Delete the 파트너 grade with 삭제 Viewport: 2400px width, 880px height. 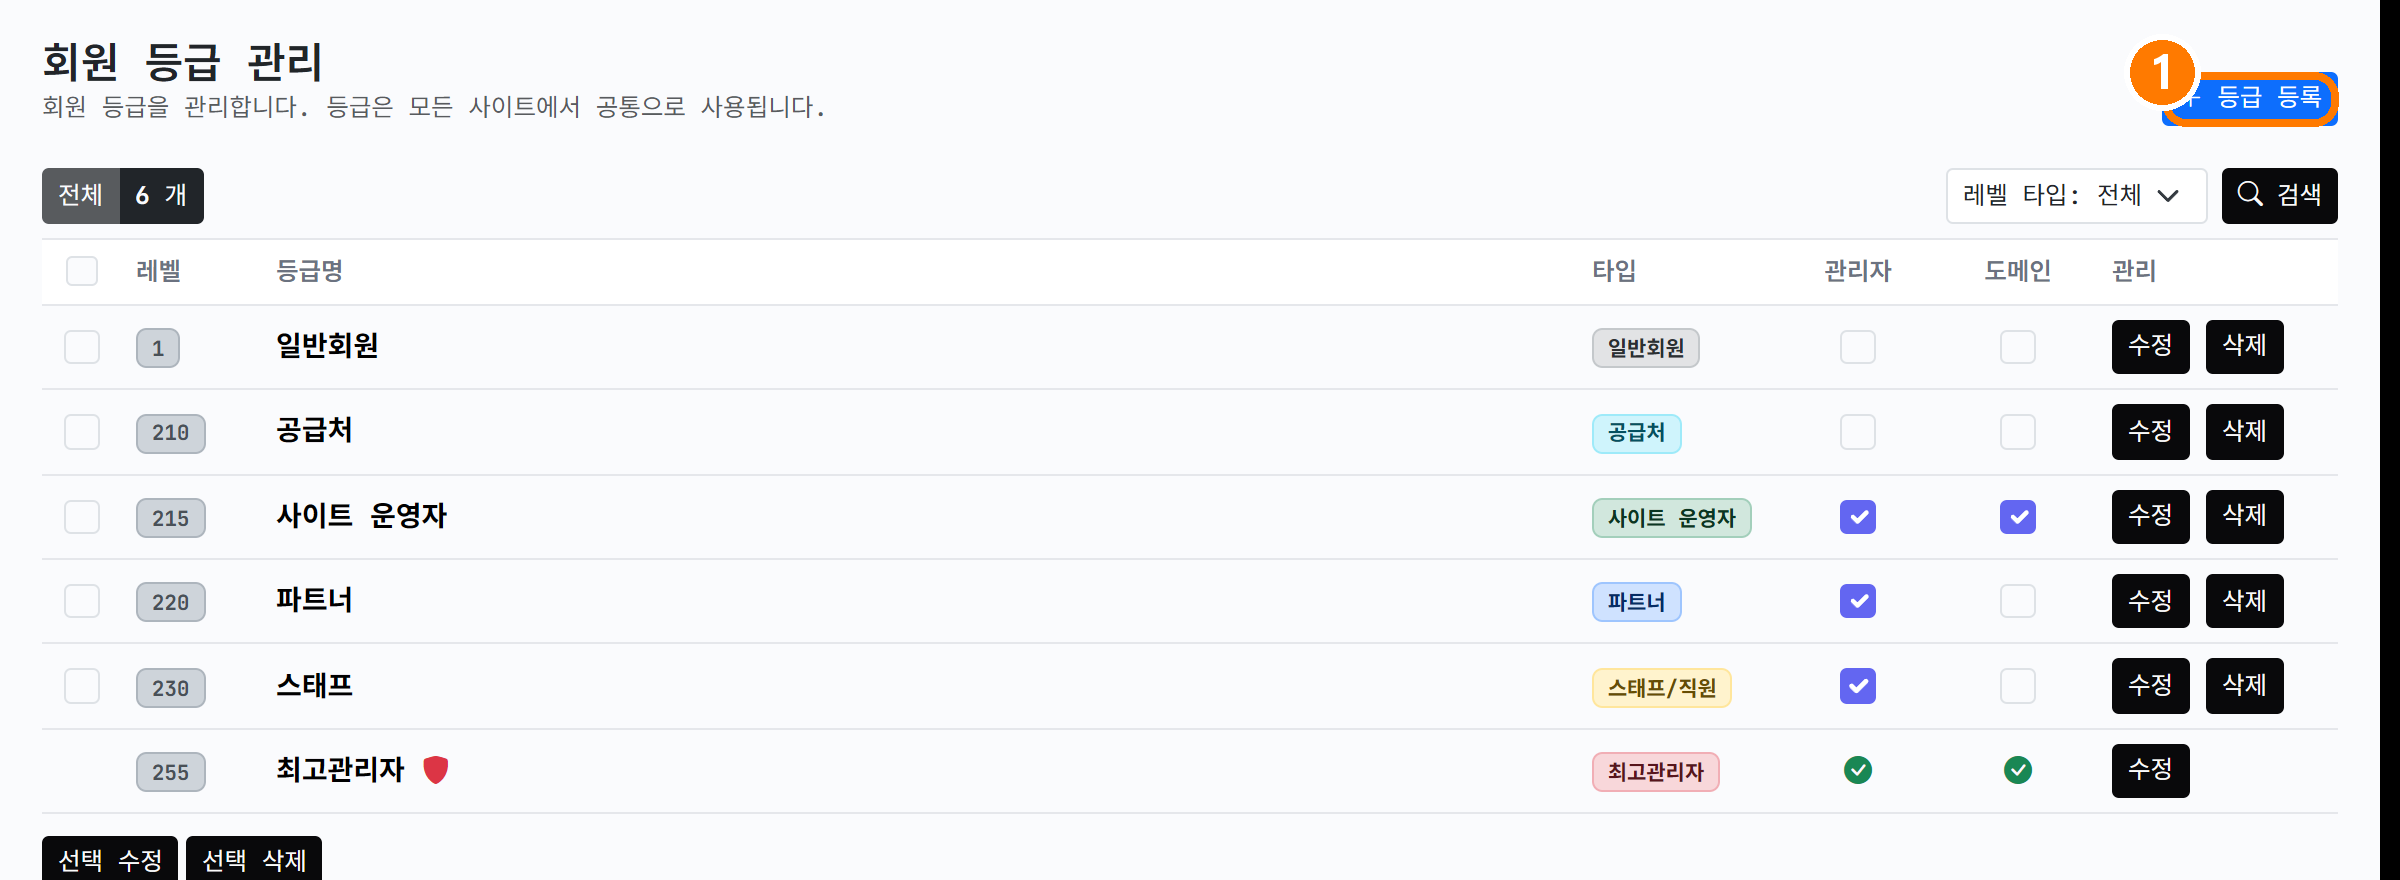pos(2244,600)
